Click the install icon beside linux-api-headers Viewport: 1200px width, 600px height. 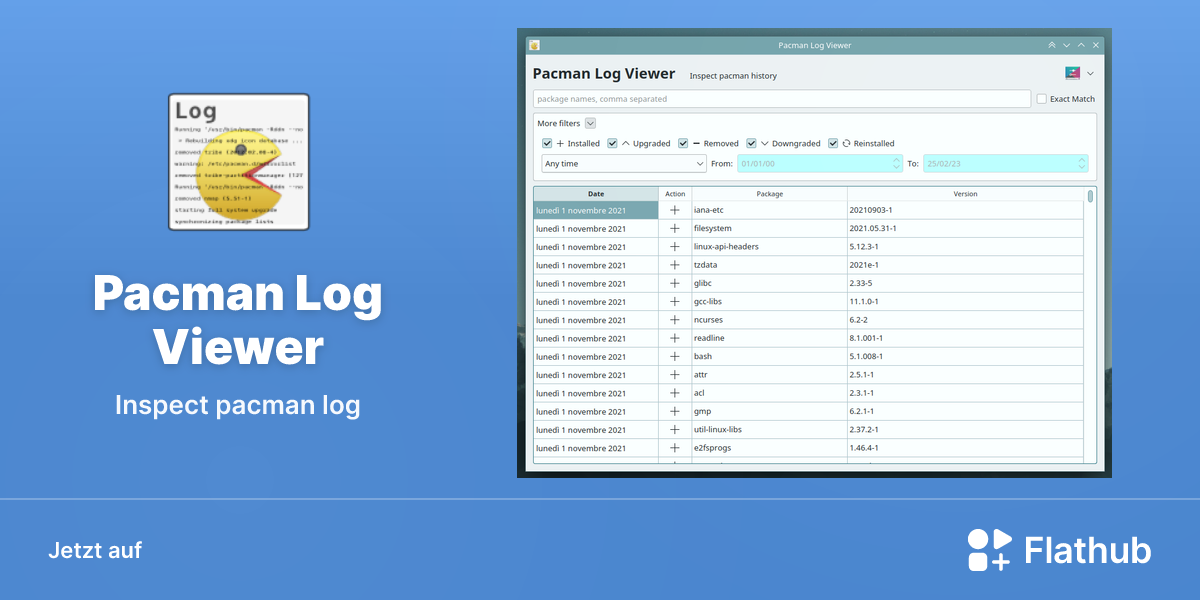pyautogui.click(x=675, y=247)
